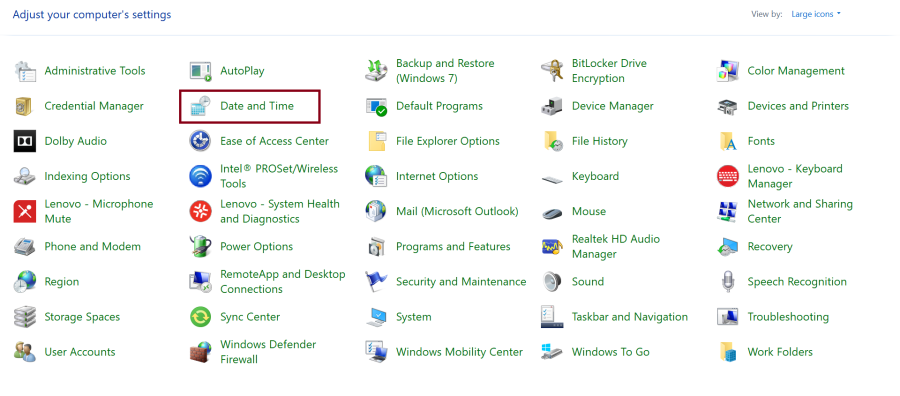Image resolution: width=900 pixels, height=396 pixels.
Task: Click the Phone and Modem icon
Action: pos(25,247)
